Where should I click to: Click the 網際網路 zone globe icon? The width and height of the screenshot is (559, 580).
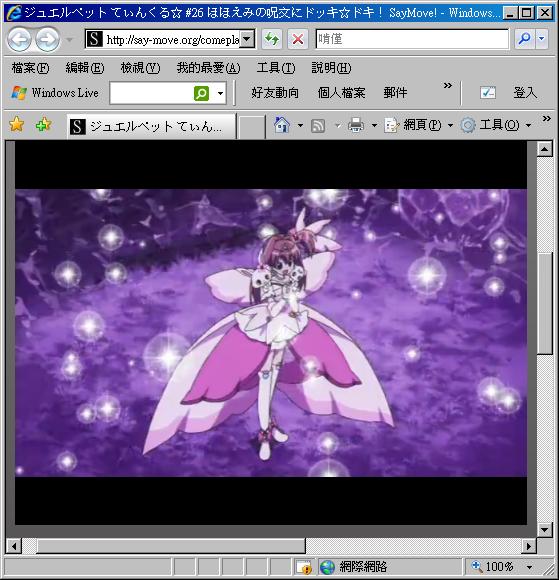(x=327, y=567)
